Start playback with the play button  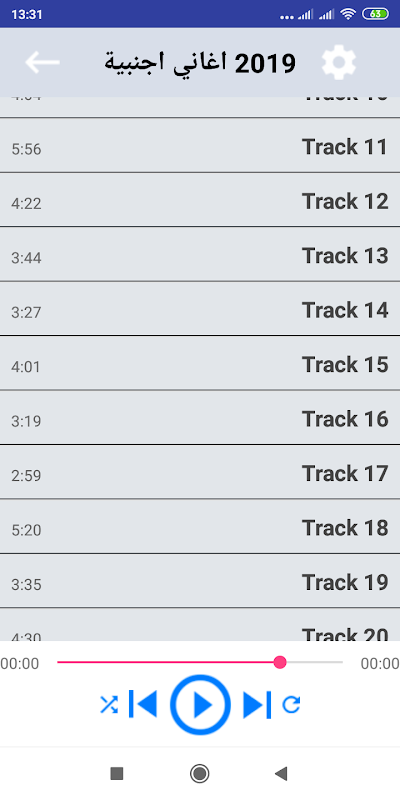(201, 705)
